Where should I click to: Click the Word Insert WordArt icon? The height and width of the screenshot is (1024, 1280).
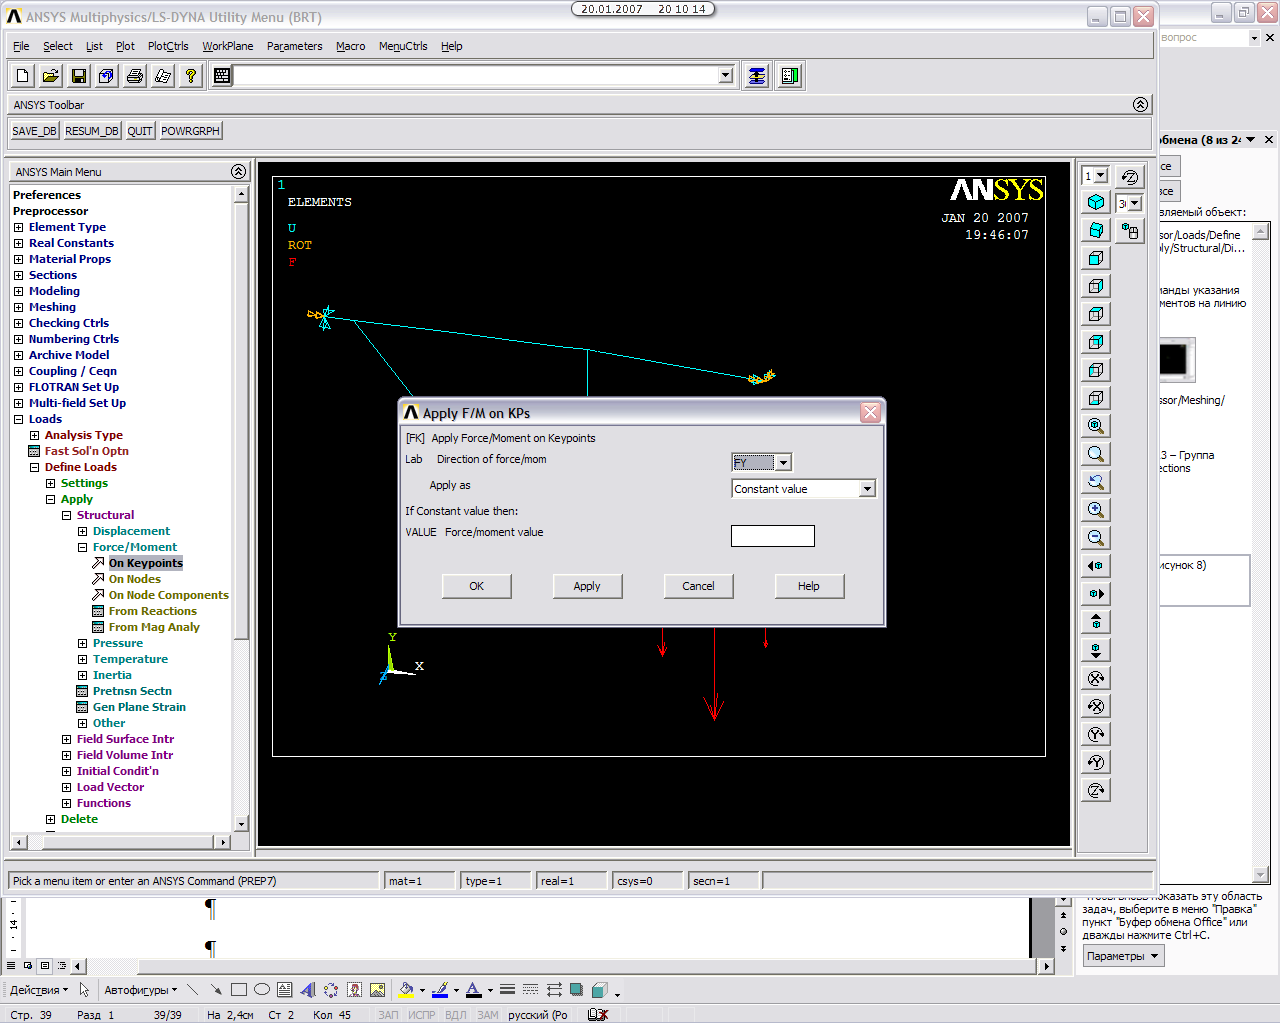308,990
